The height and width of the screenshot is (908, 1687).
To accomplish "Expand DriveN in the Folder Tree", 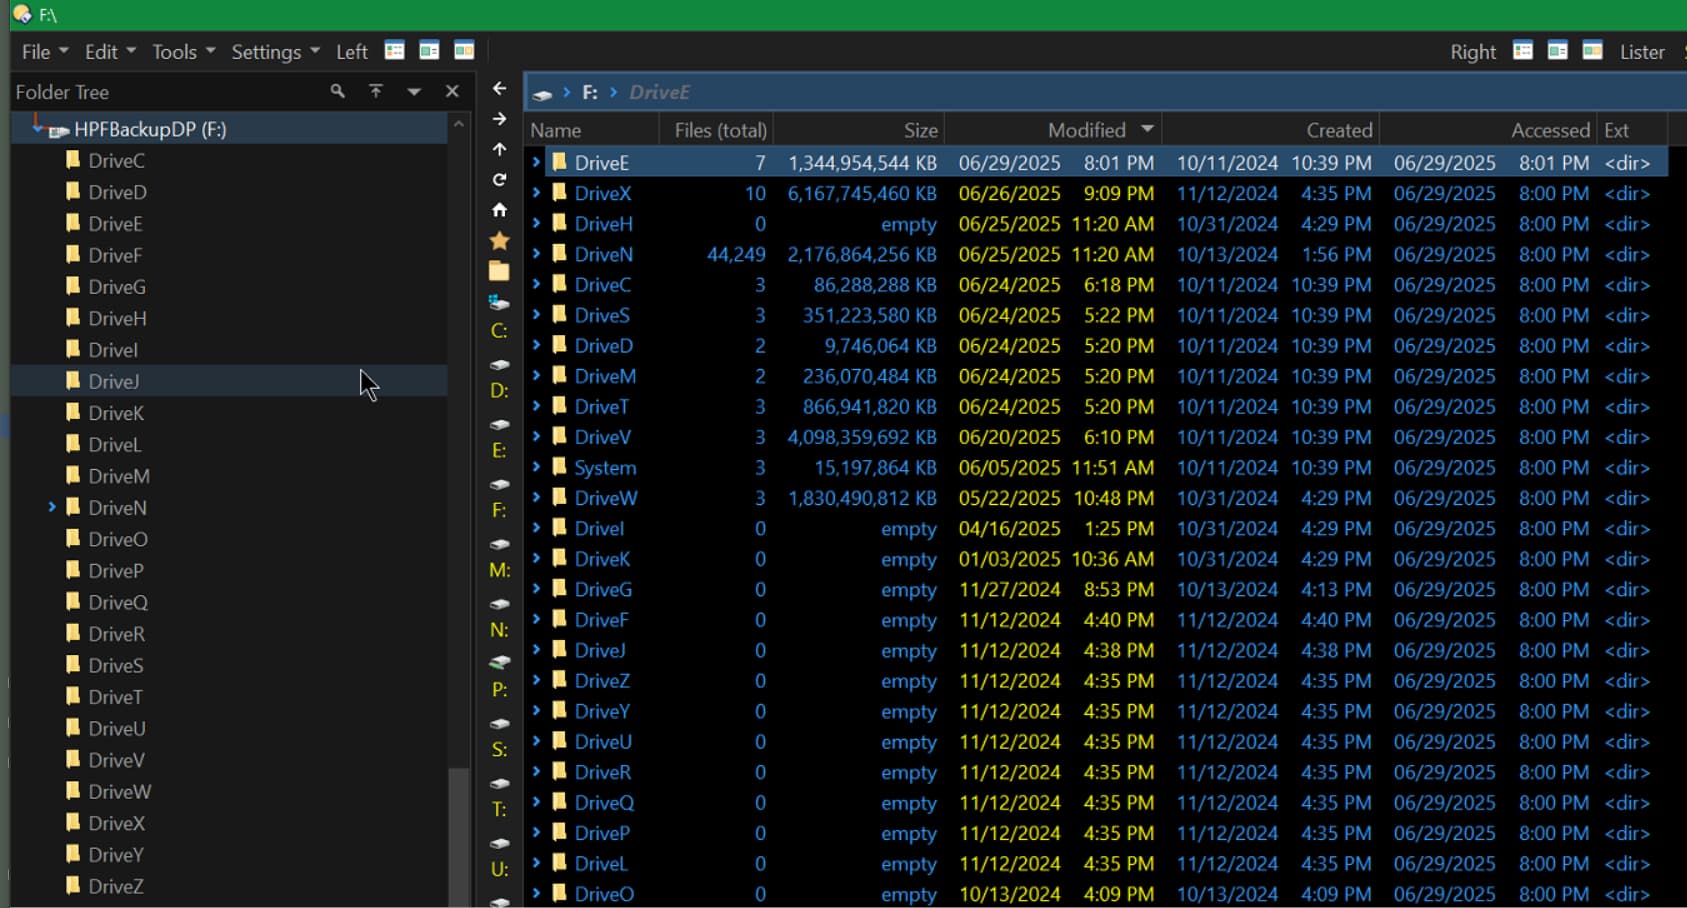I will pos(52,508).
